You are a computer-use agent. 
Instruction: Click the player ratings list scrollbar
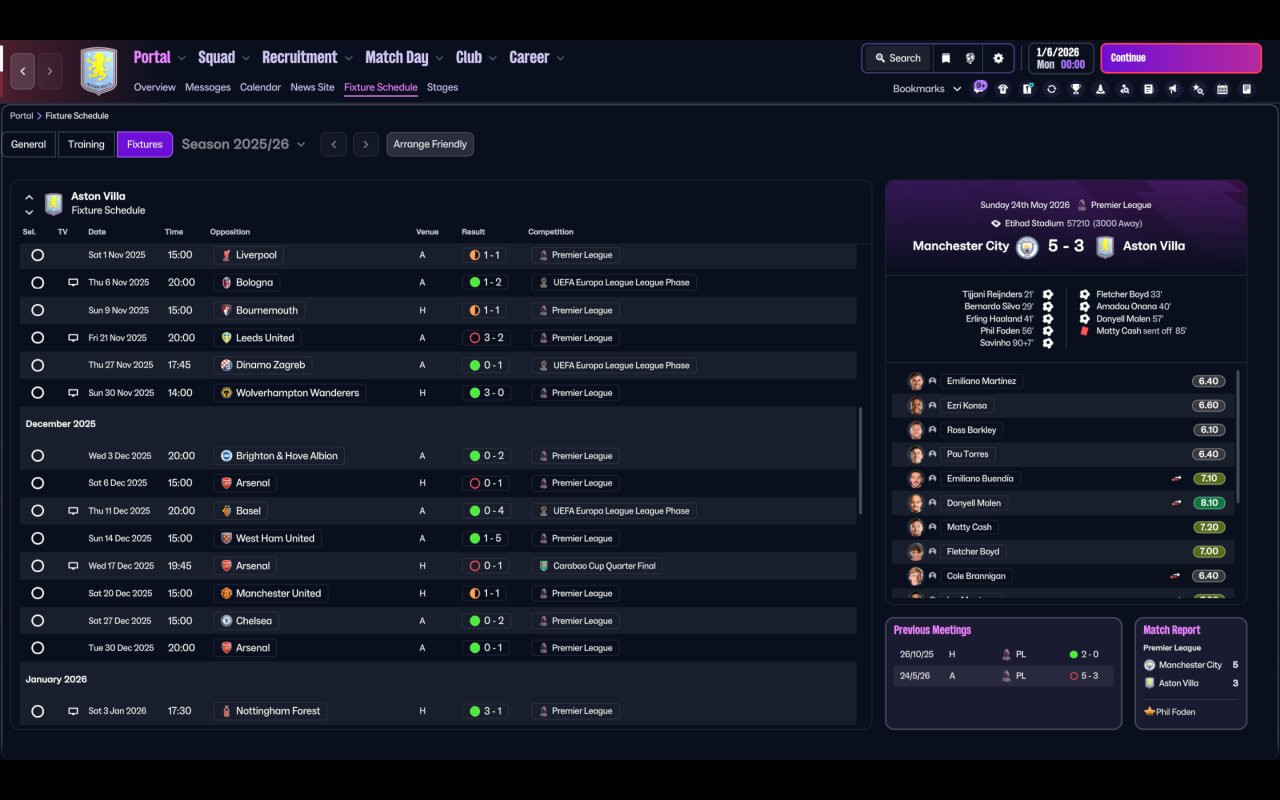pos(1238,437)
